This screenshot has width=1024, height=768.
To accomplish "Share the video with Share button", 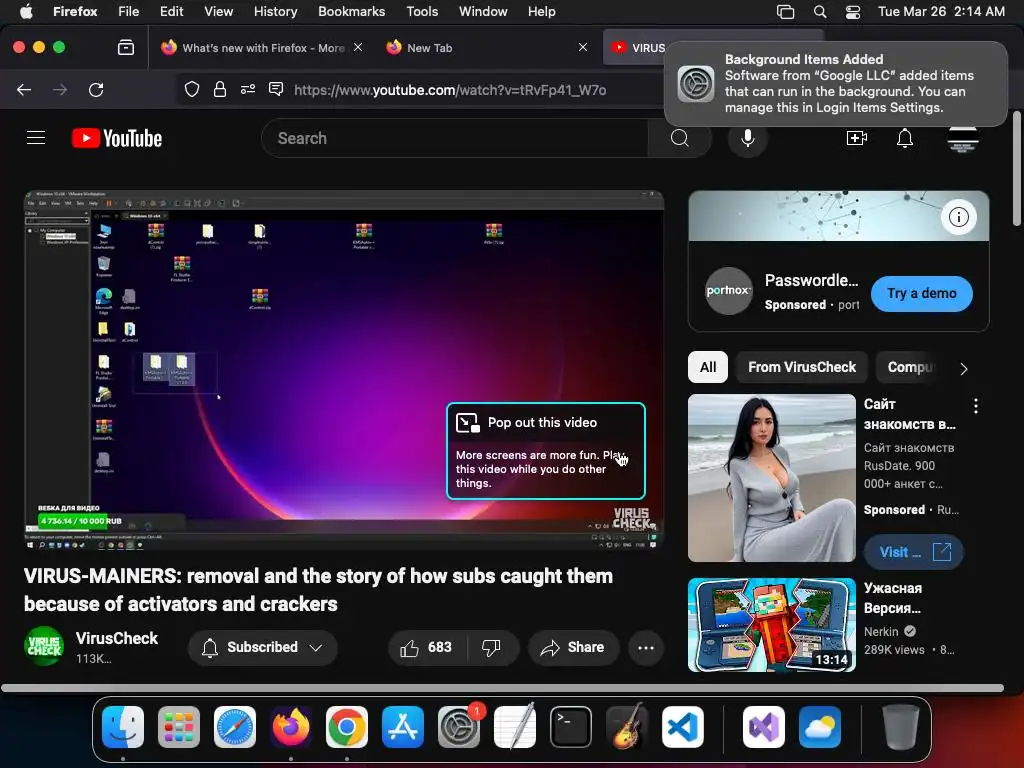I will pos(573,647).
